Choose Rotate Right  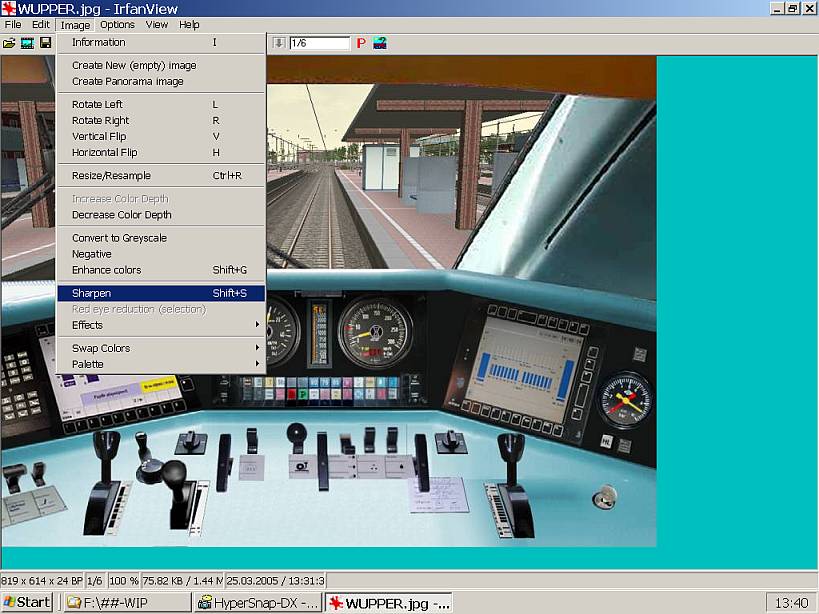click(161, 121)
